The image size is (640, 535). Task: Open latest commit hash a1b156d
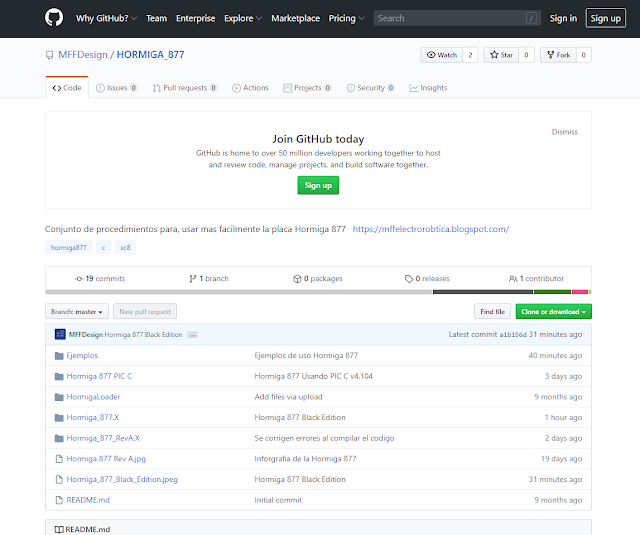pos(513,335)
